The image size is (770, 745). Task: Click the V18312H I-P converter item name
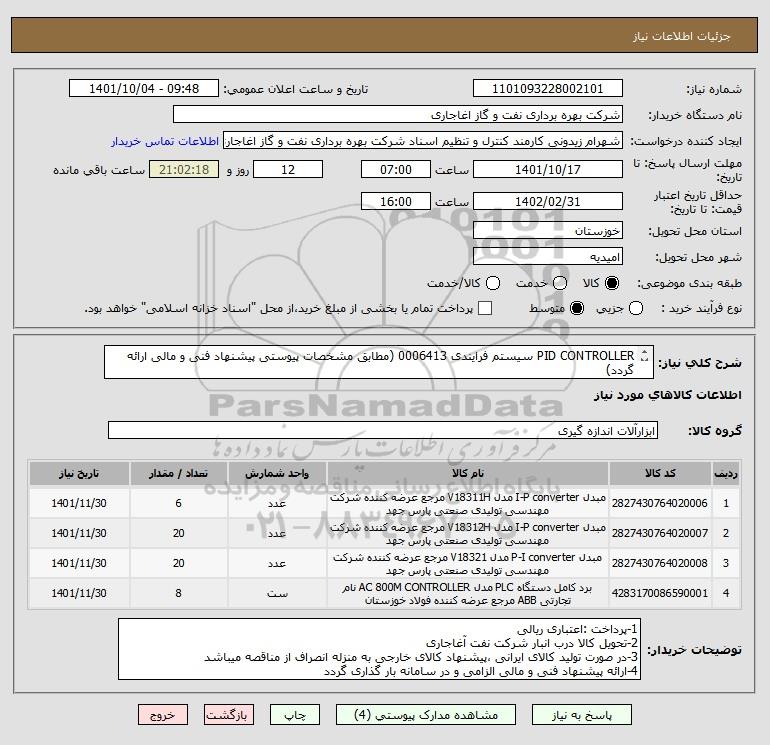(468, 534)
